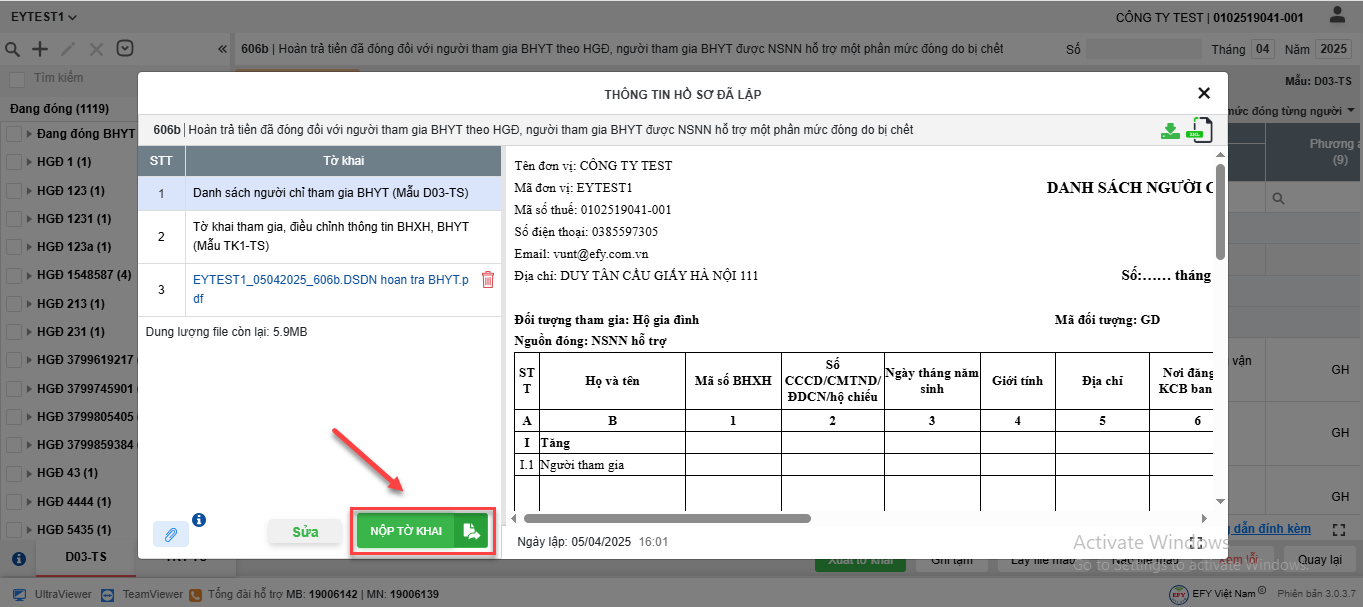Click the blue info icon near paperclip
The width and height of the screenshot is (1363, 607).
tap(199, 520)
